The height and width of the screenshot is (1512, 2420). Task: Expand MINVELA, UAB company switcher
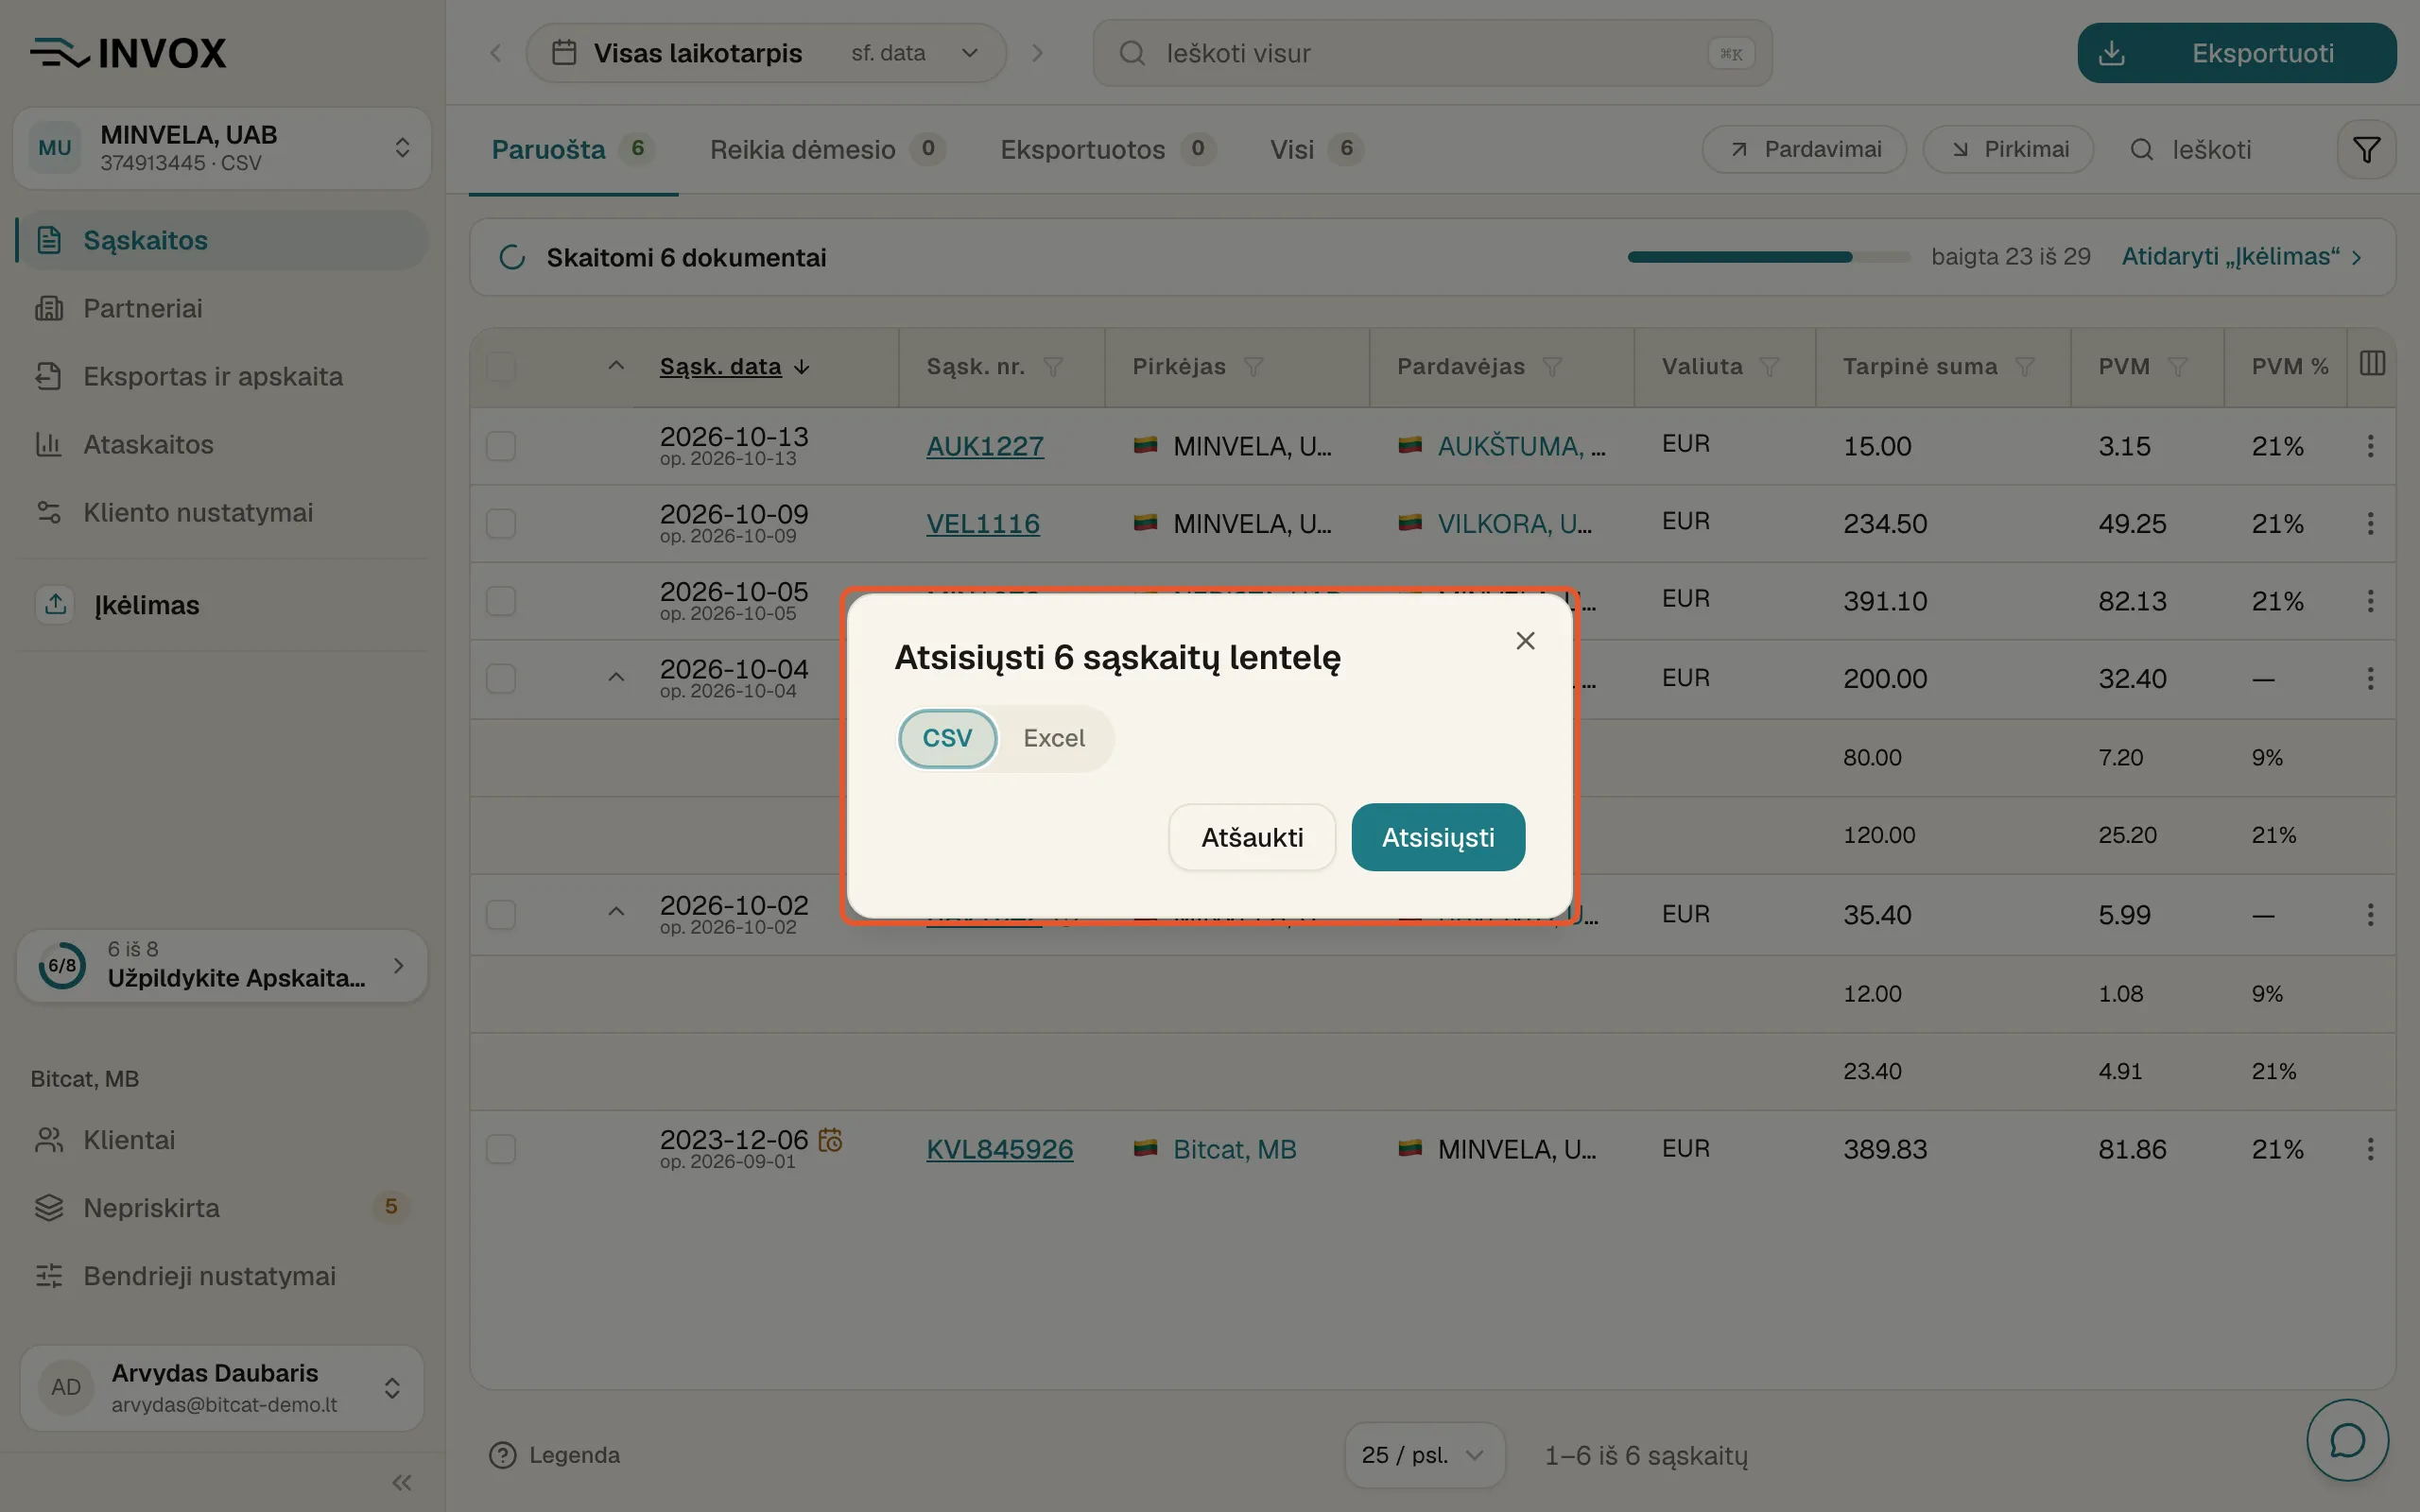222,148
